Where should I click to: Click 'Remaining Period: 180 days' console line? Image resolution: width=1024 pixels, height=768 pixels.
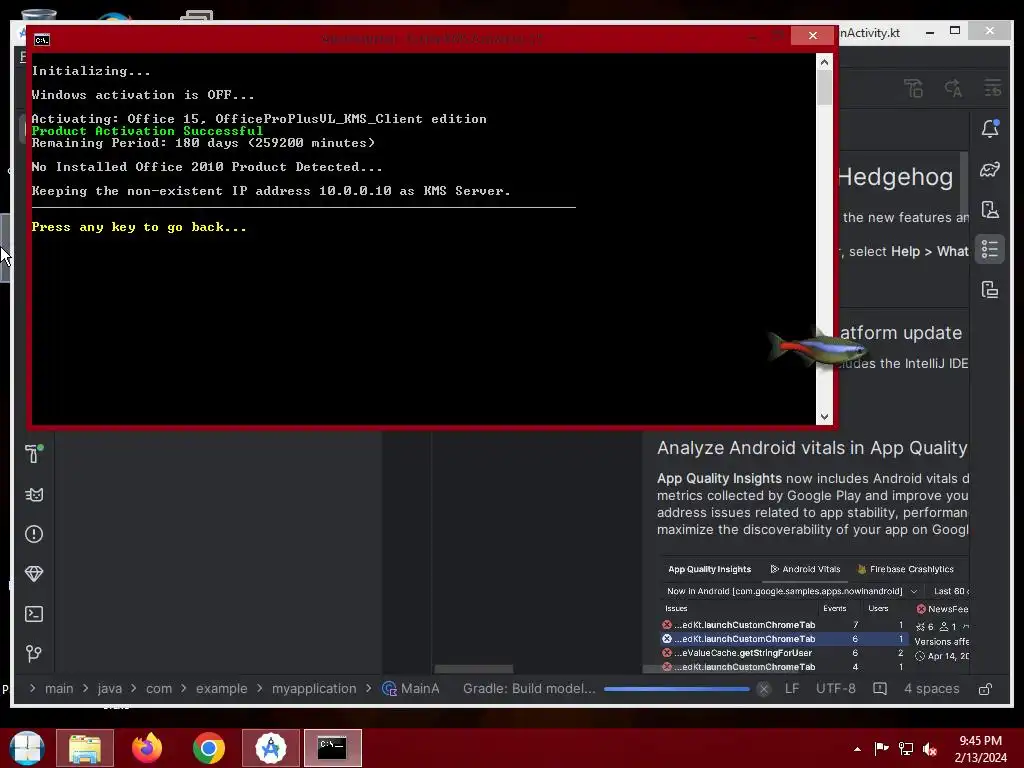coord(203,143)
